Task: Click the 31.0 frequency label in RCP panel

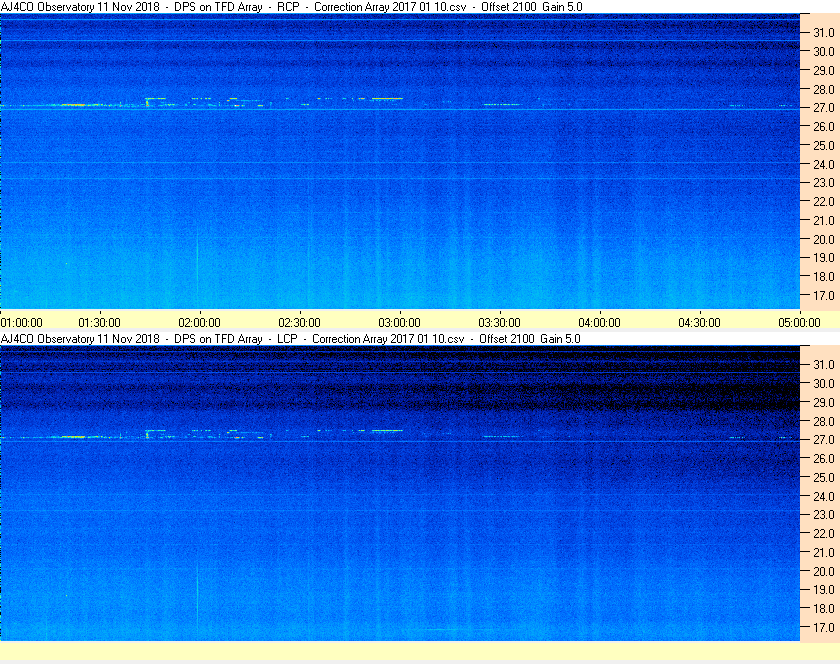Action: coord(824,33)
